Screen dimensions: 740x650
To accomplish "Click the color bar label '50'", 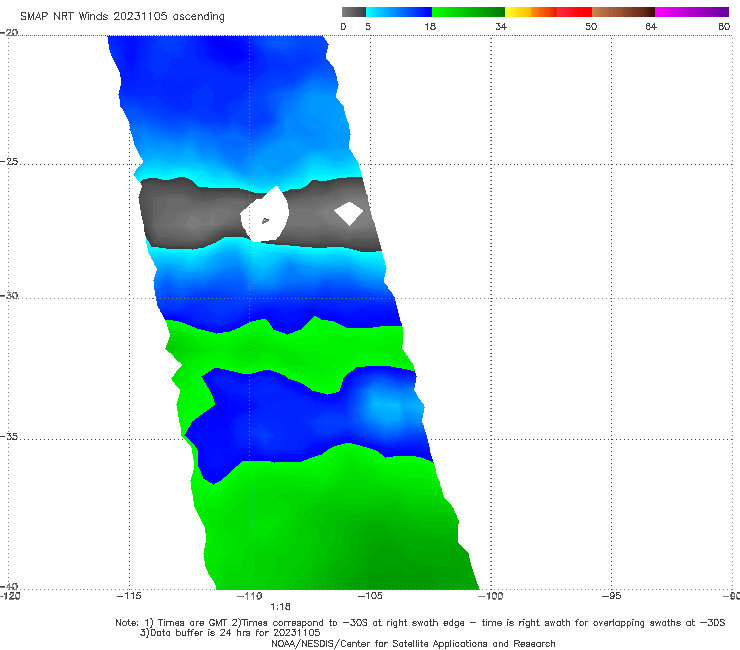I will (x=591, y=27).
